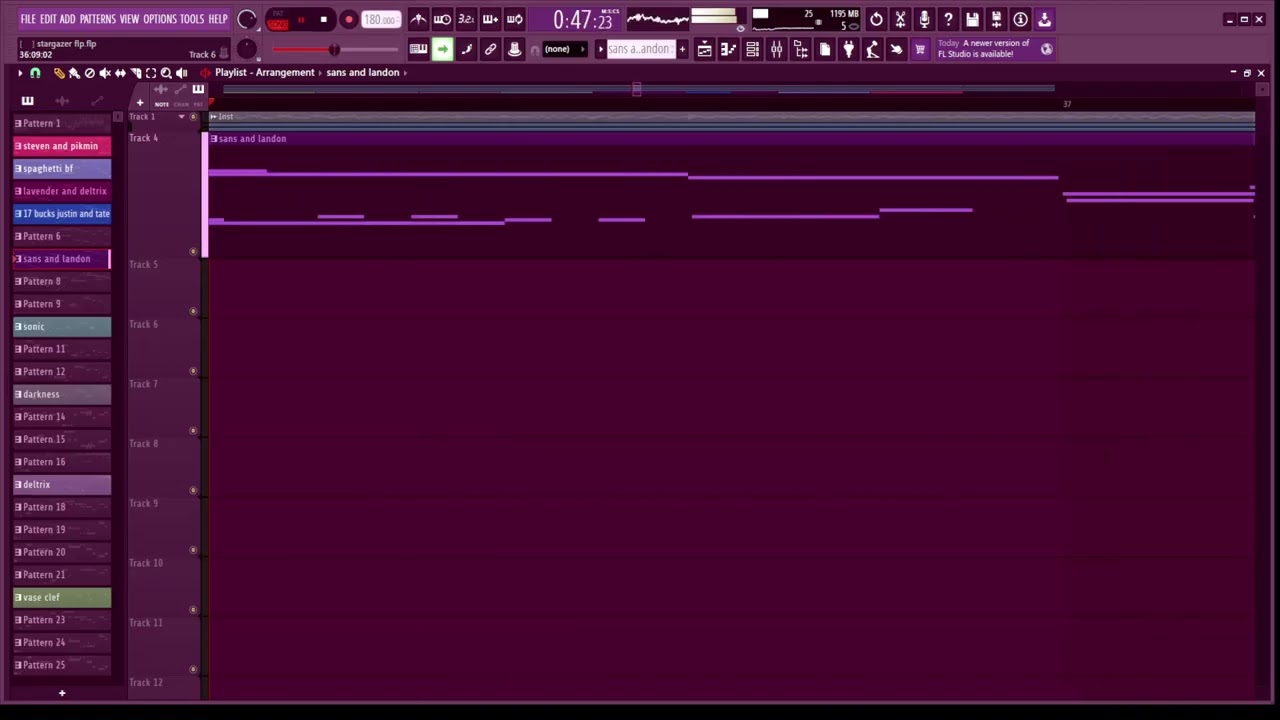Click the tempo tapper icon
The height and width of the screenshot is (720, 1280).
[x=873, y=49]
